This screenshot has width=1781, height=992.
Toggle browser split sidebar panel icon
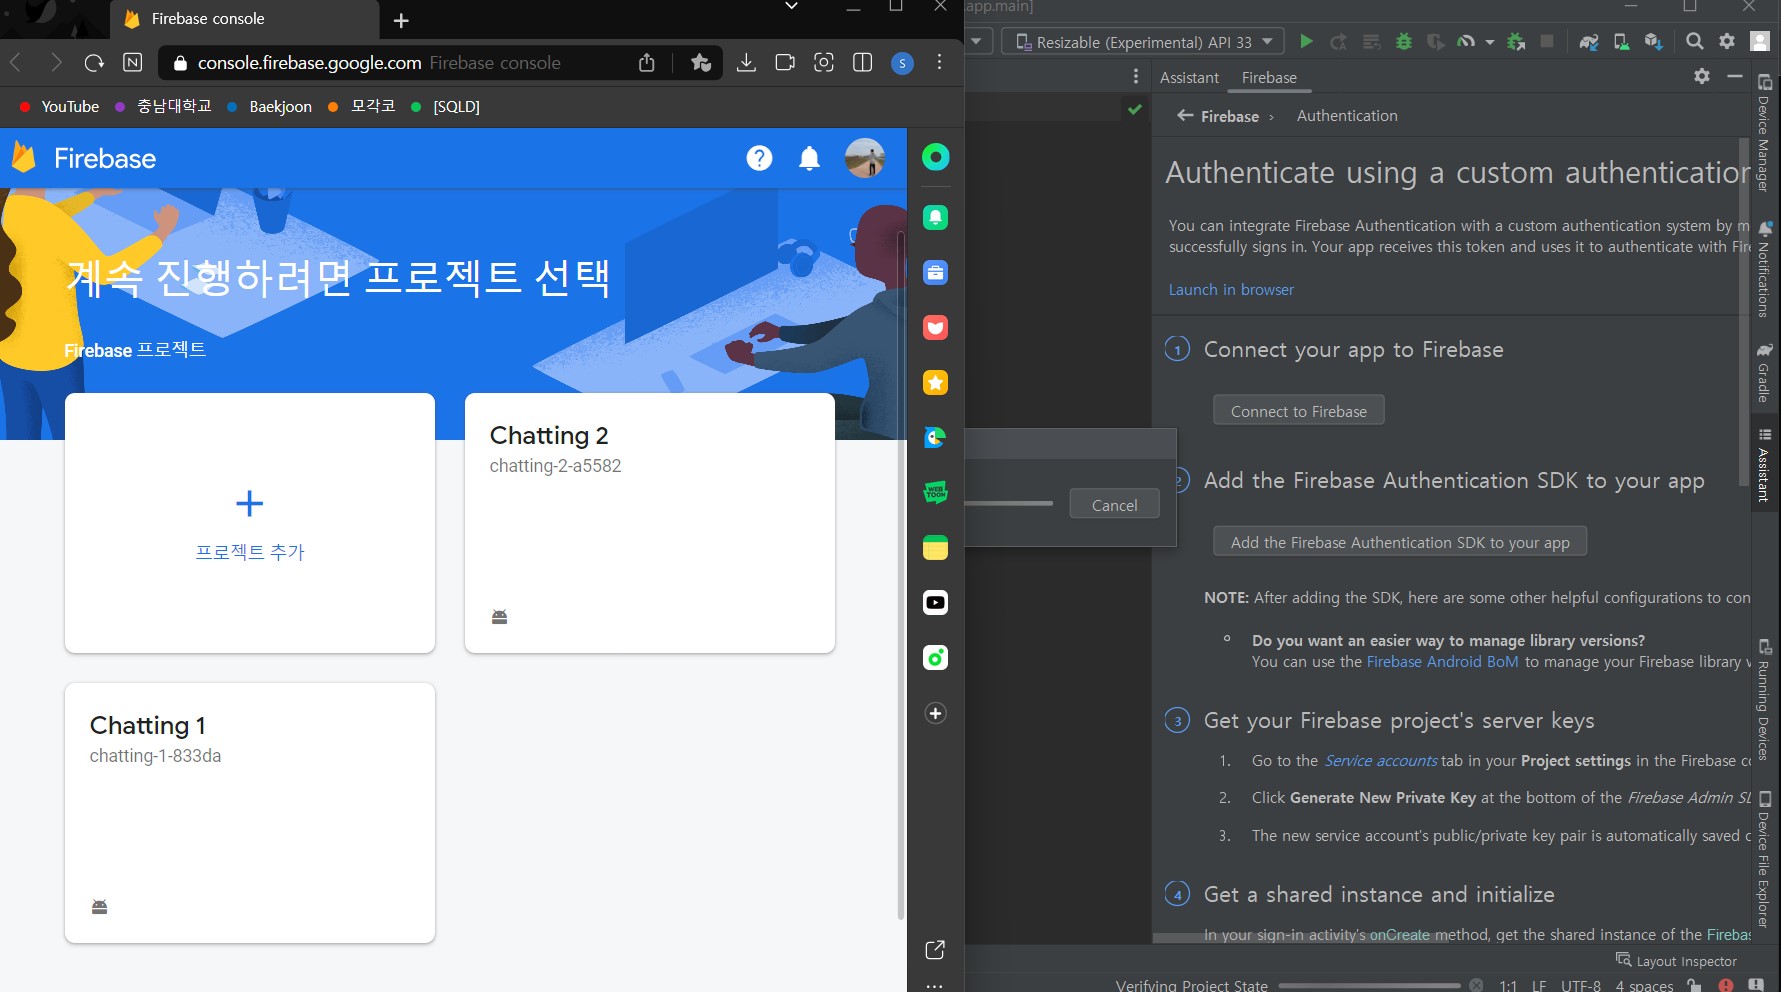tap(863, 63)
